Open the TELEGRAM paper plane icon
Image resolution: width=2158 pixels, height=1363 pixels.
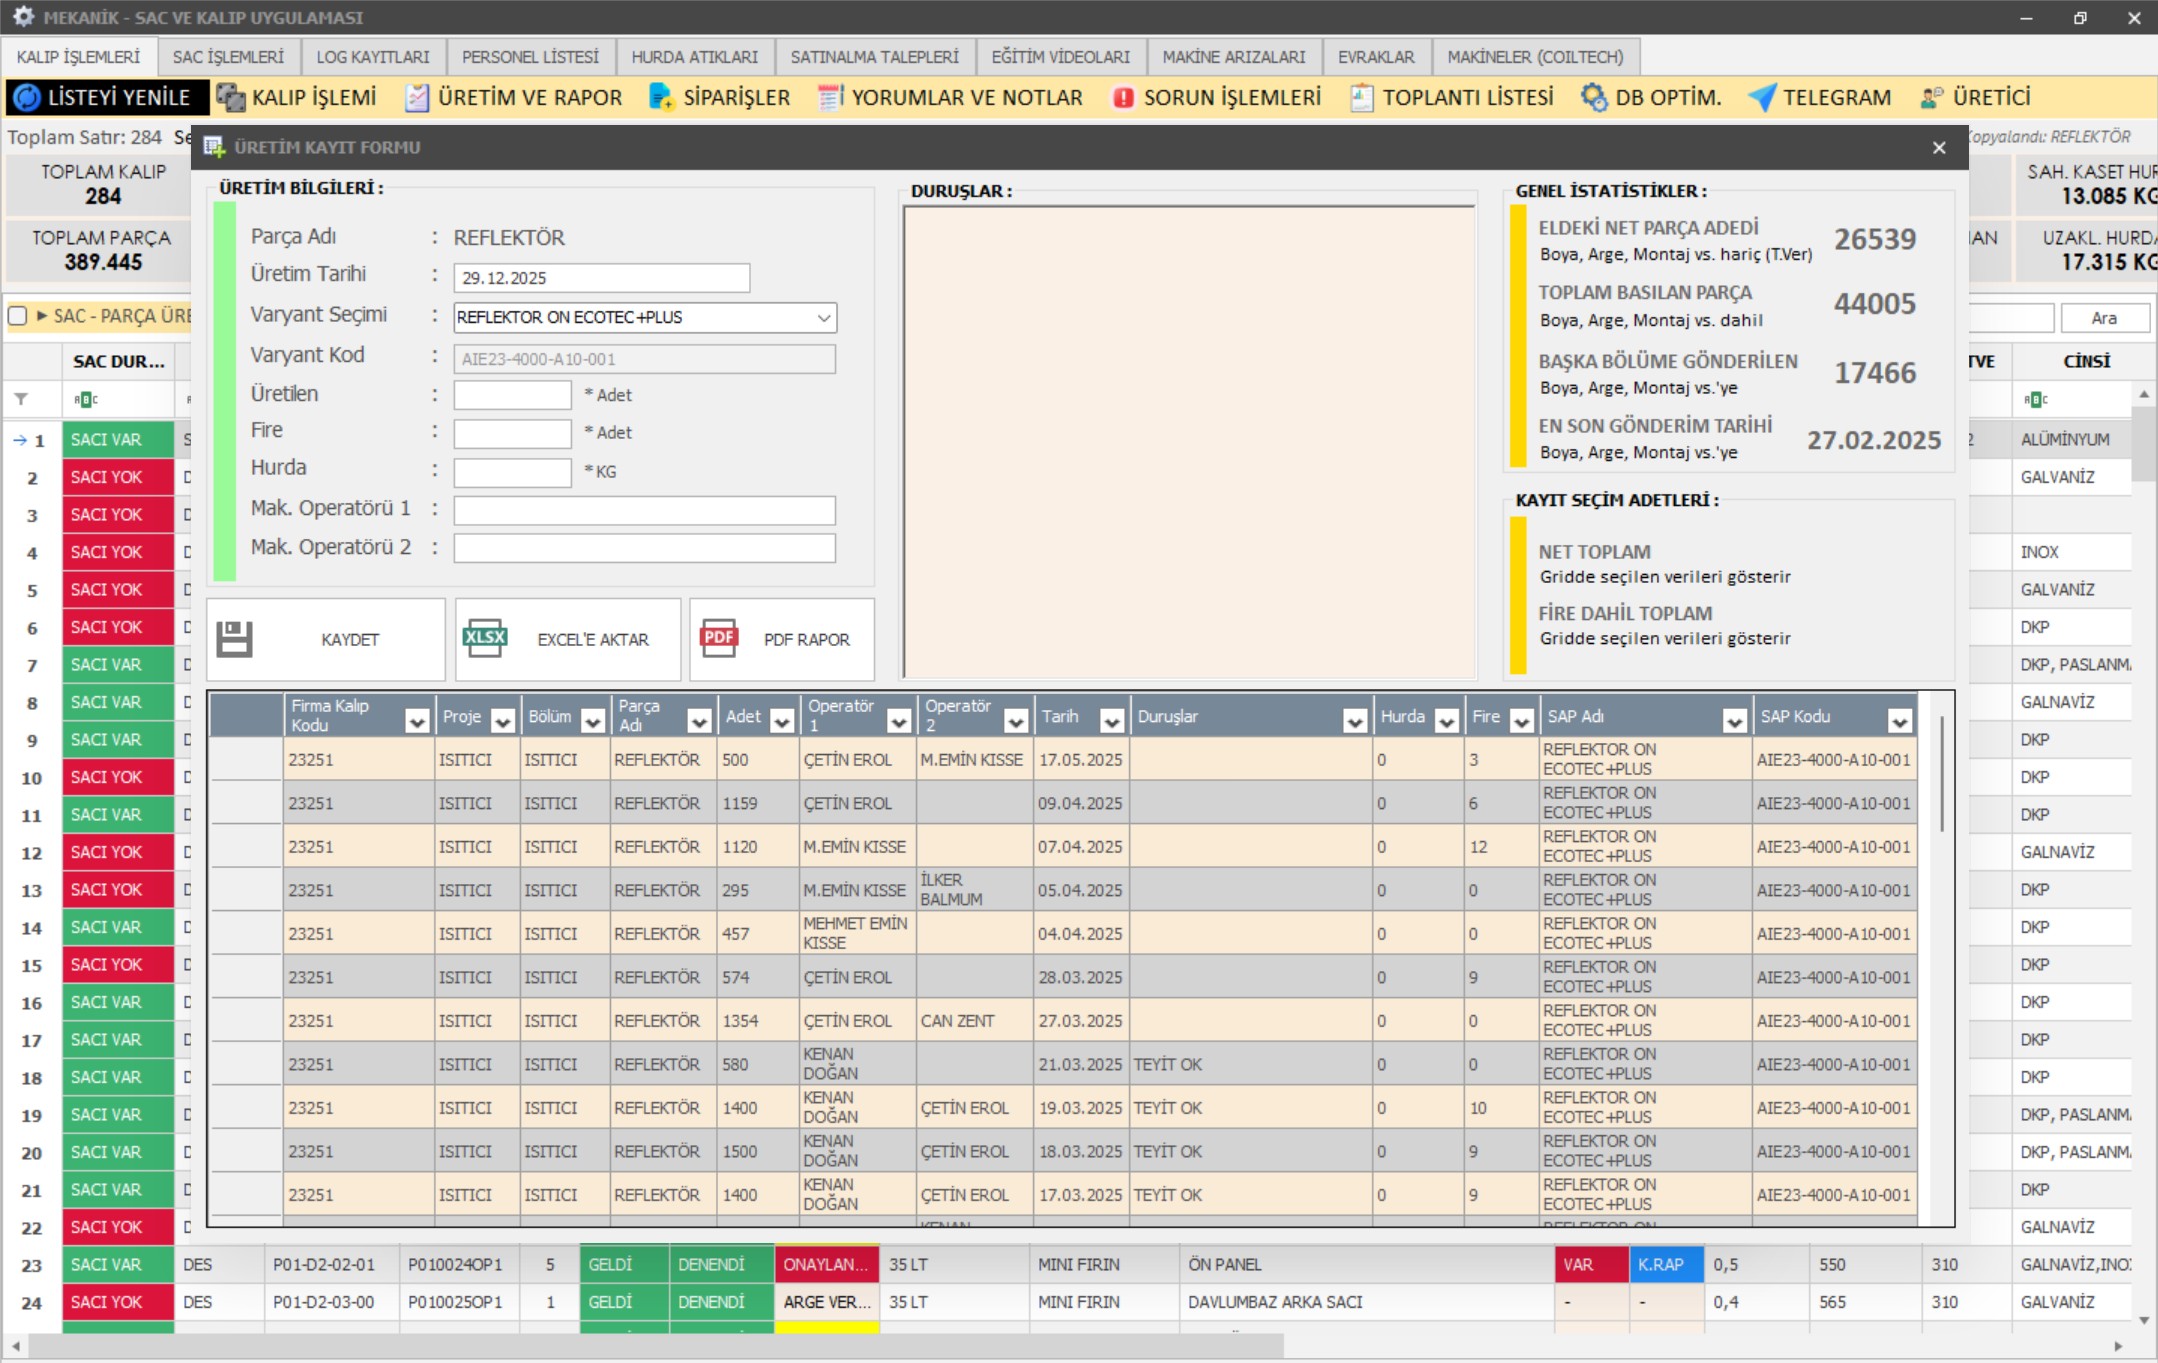coord(1762,97)
